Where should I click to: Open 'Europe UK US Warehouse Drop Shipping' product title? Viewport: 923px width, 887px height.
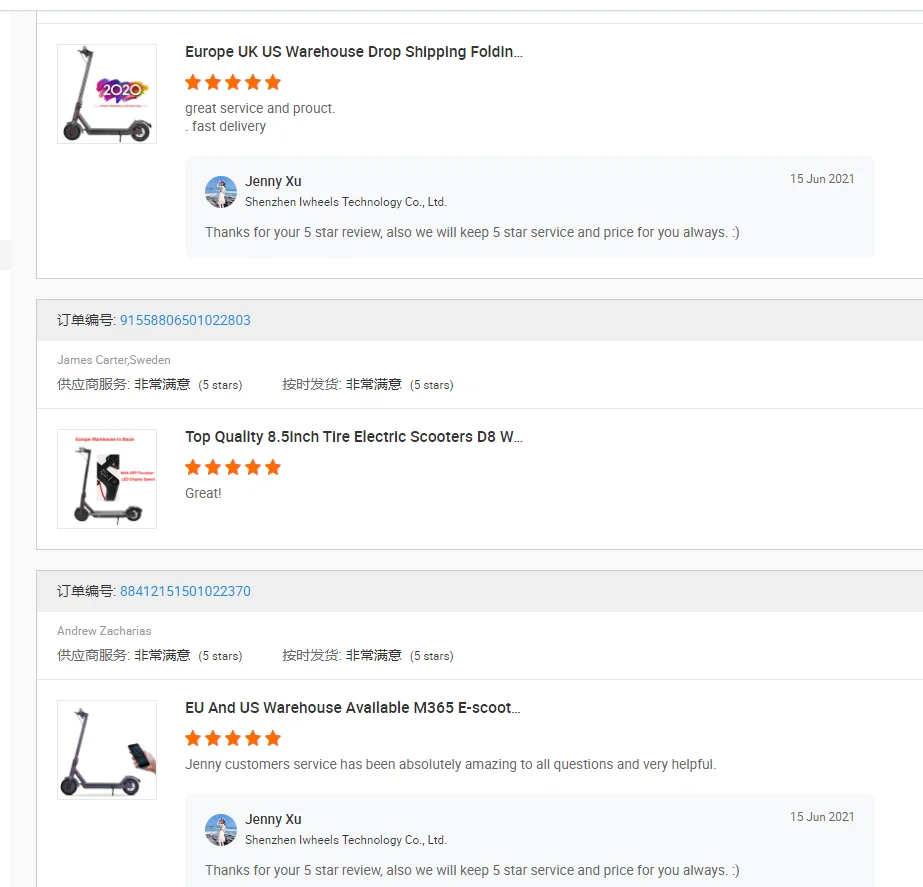click(x=354, y=52)
